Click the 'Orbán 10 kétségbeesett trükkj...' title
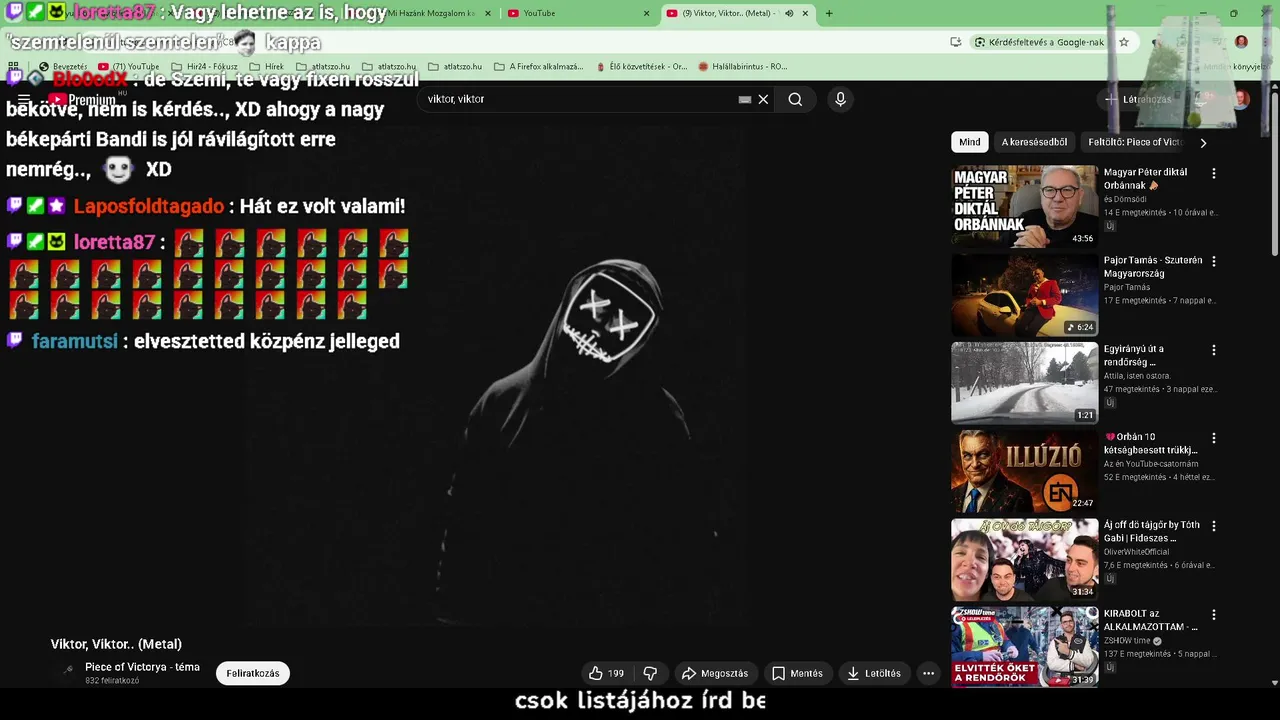The width and height of the screenshot is (1280, 720). pos(1150,443)
